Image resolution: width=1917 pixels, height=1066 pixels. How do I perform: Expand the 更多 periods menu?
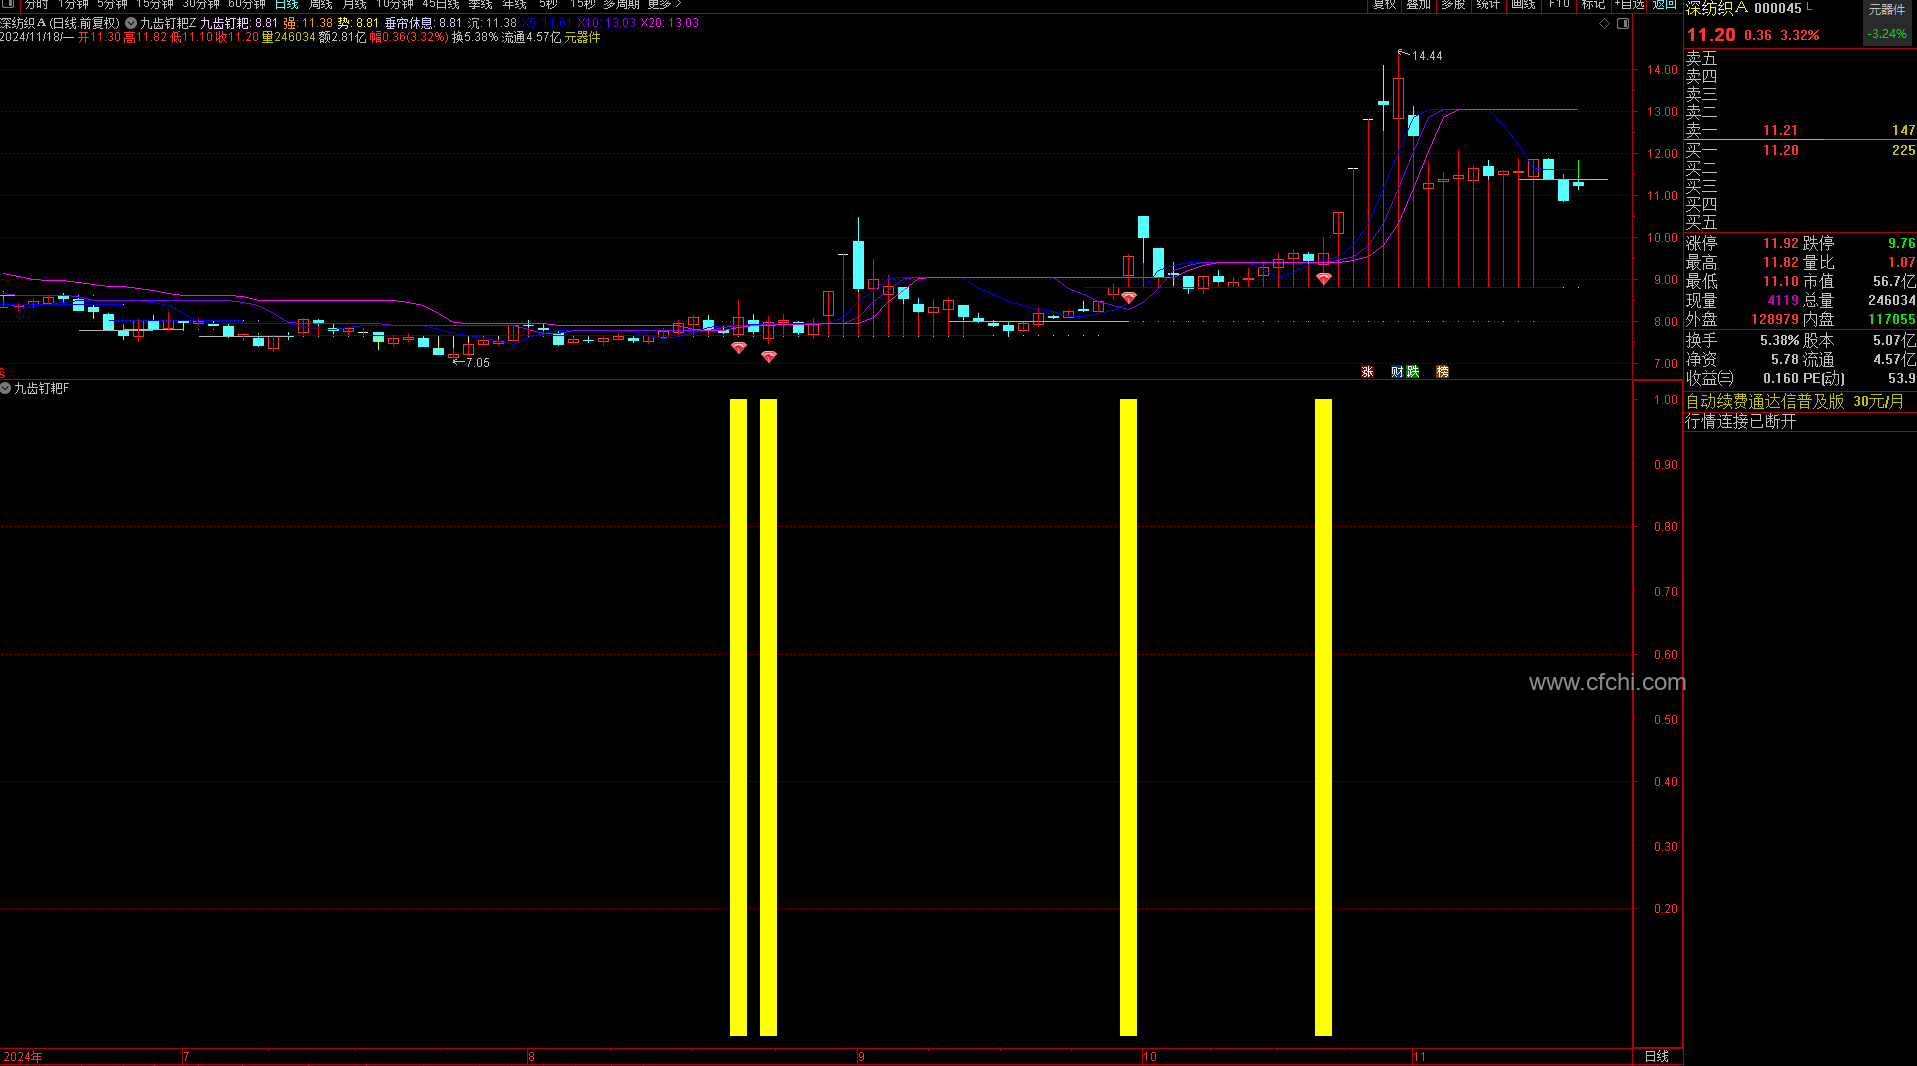click(665, 5)
